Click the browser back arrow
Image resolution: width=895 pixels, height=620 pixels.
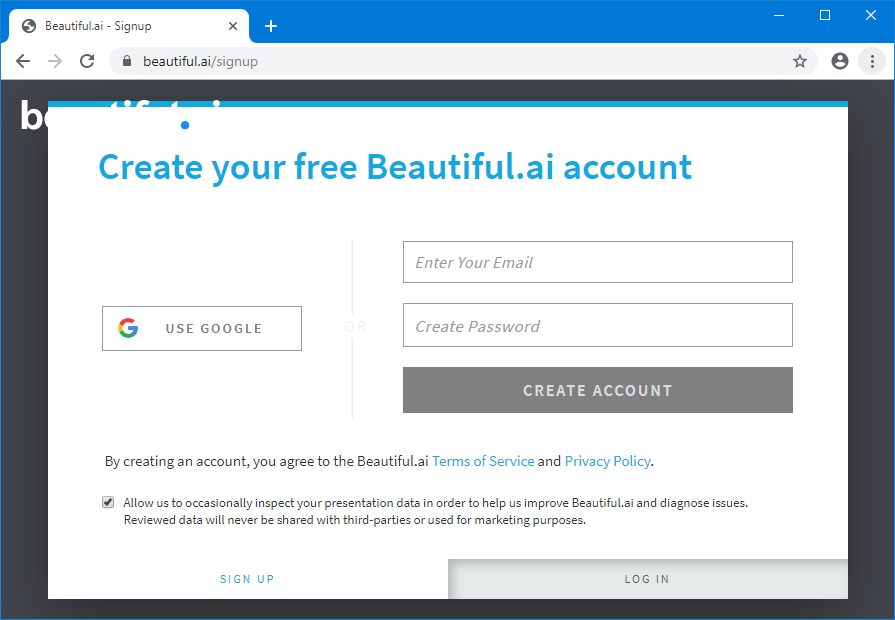(23, 61)
